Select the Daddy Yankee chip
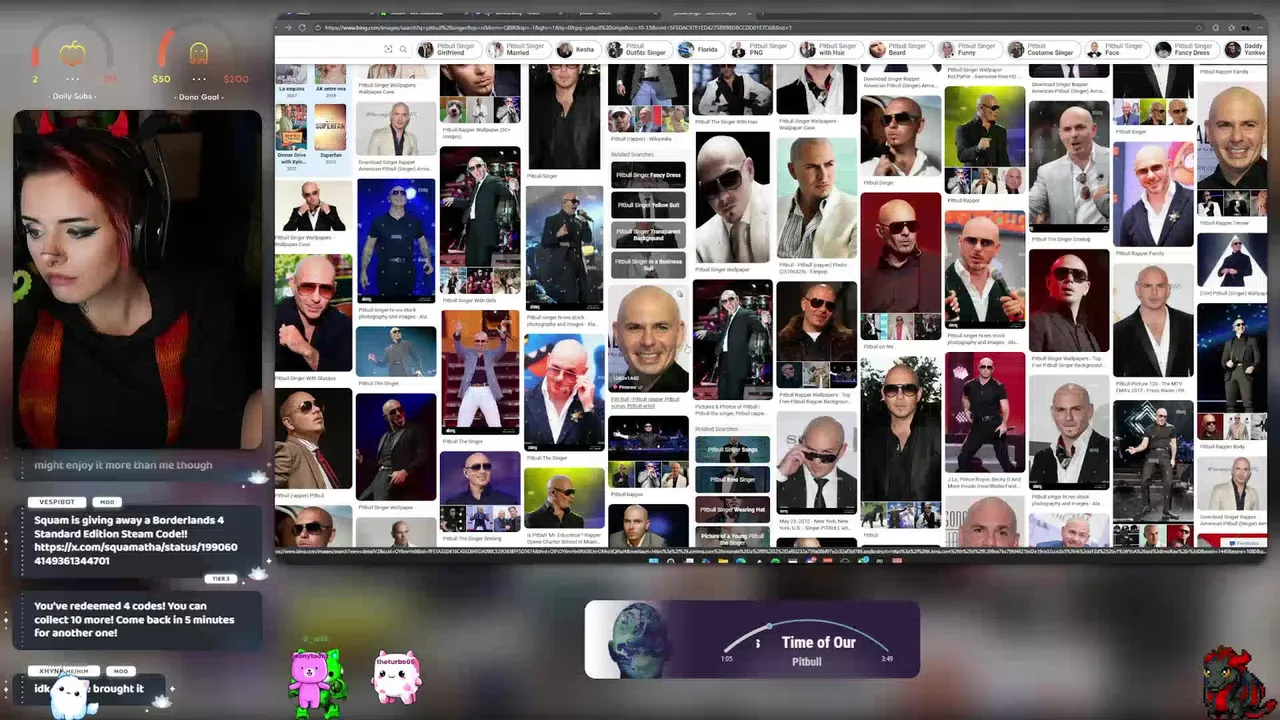This screenshot has width=1280, height=720. coord(1244,49)
